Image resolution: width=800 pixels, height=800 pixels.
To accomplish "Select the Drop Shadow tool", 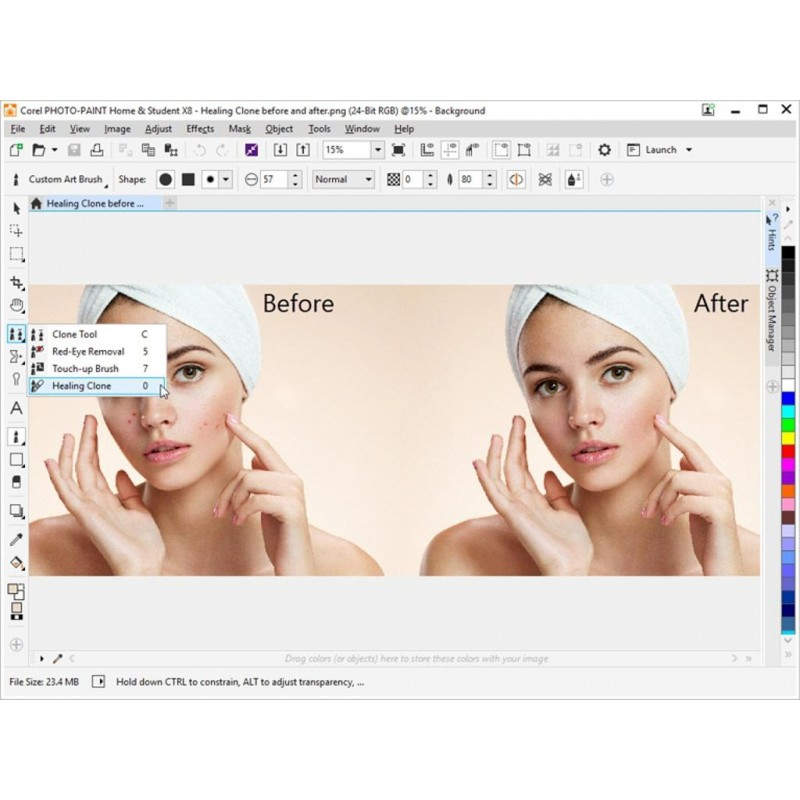I will click(16, 510).
